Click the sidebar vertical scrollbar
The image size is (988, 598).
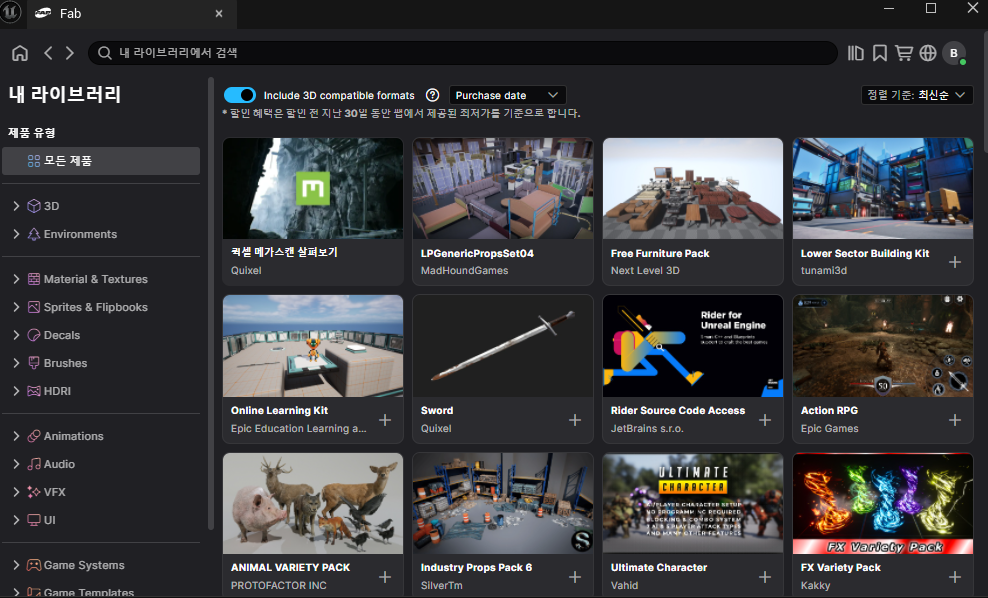tap(210, 302)
